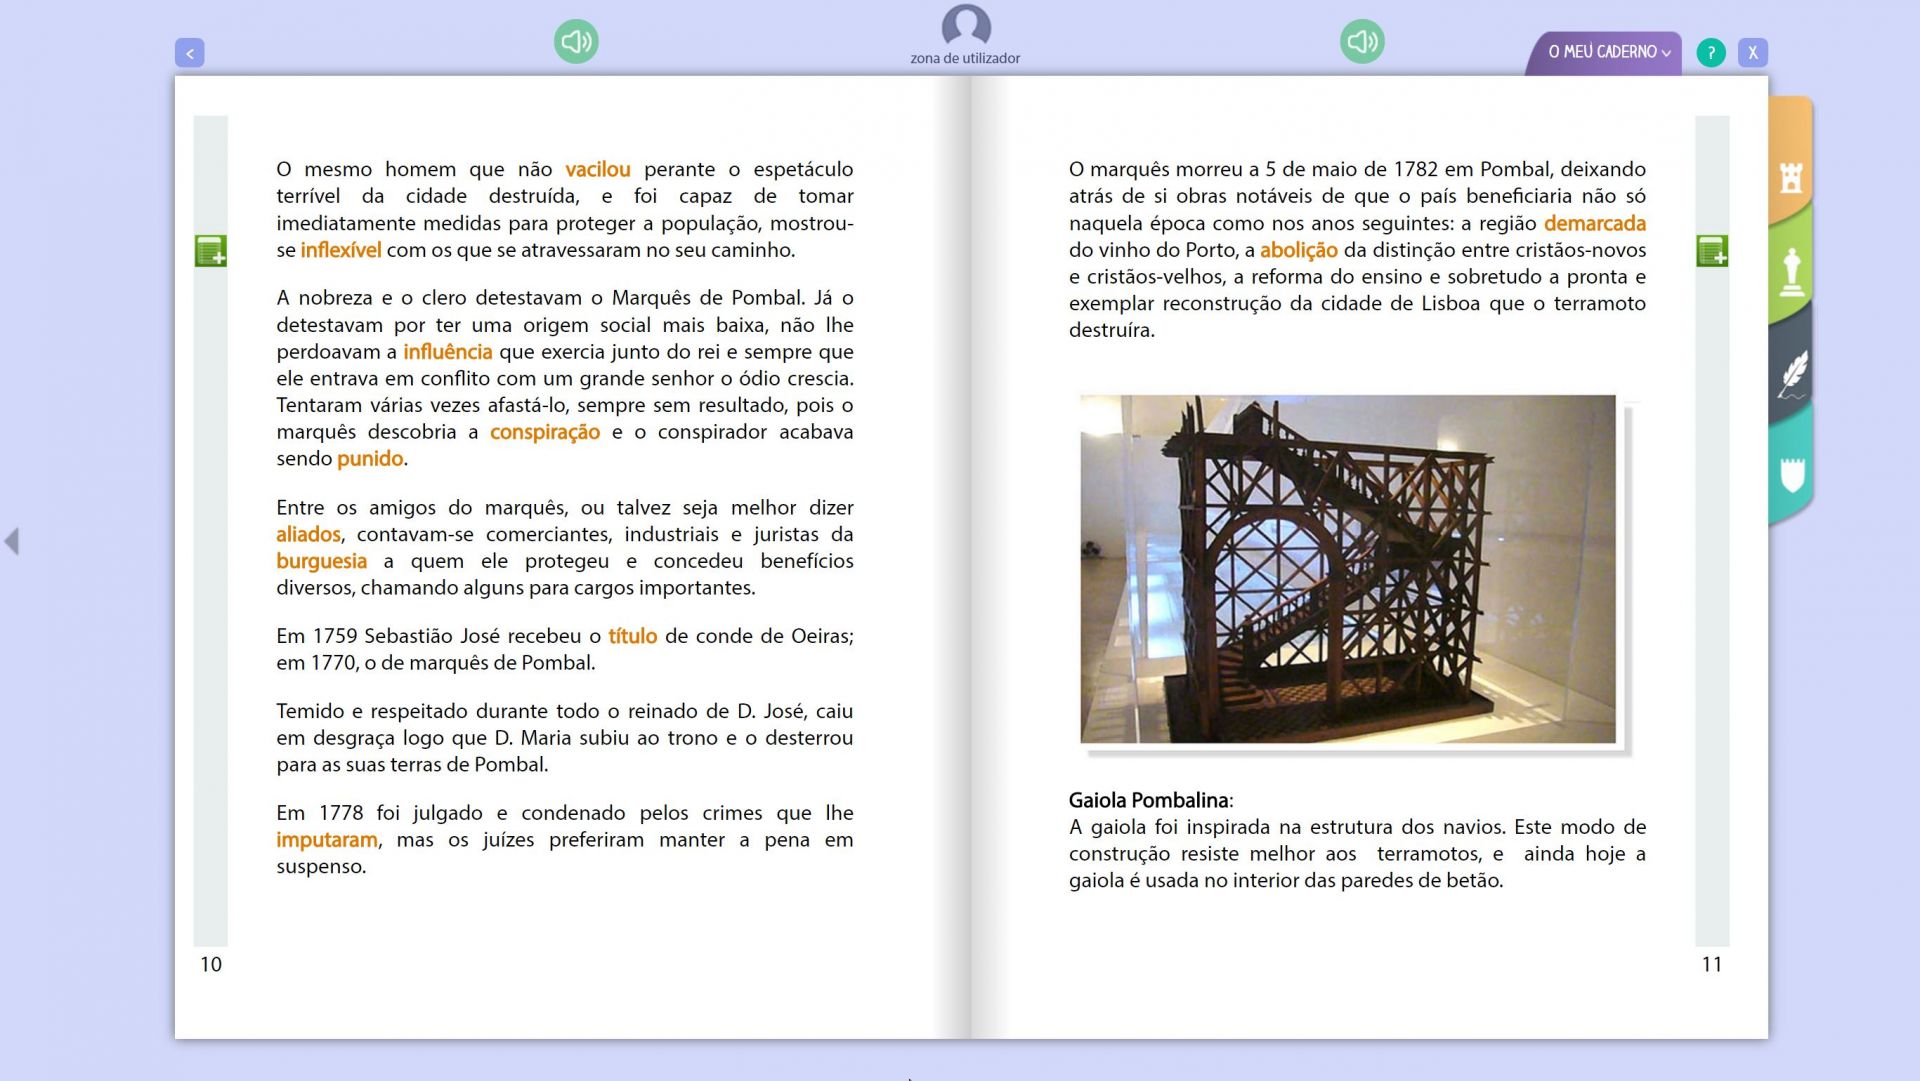The image size is (1920, 1081).
Task: Click the glossary word 'demarcada'
Action: coord(1594,223)
